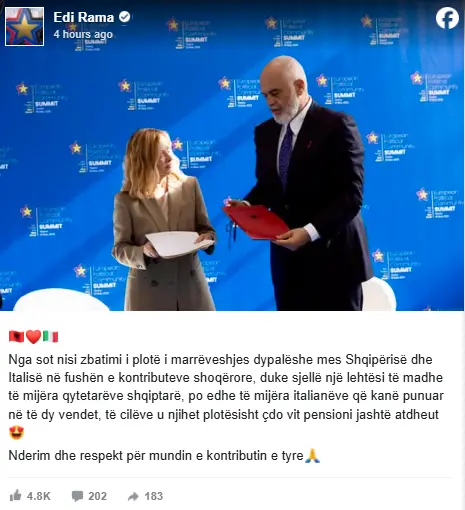The height and width of the screenshot is (510, 465).
Task: View the 4.8K likes count
Action: [x=39, y=496]
